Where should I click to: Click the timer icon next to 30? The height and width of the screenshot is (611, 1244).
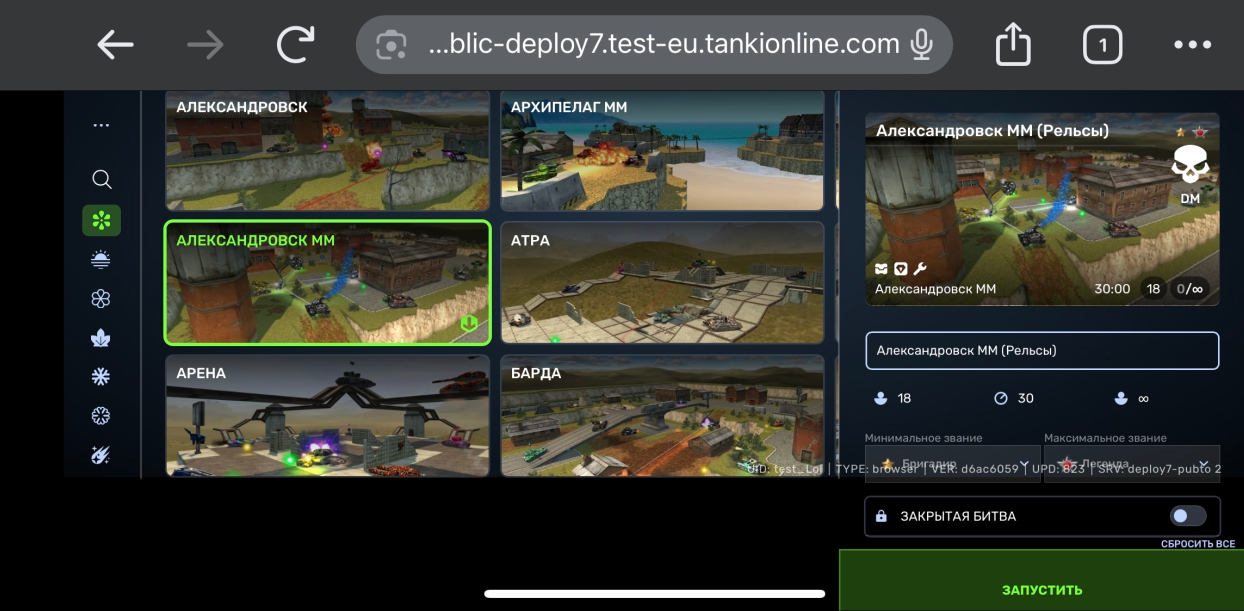click(x=1001, y=398)
